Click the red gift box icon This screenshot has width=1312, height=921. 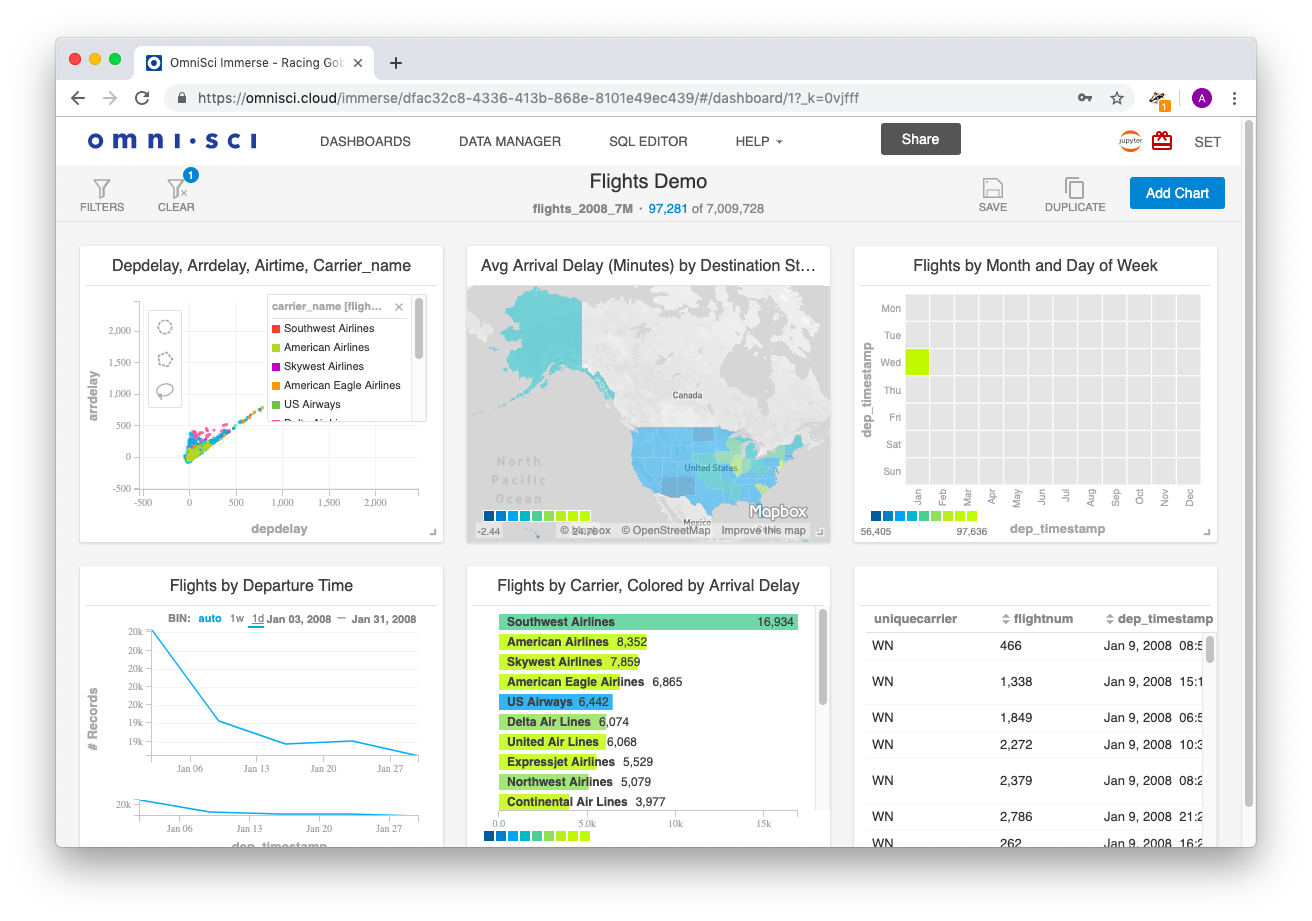(1162, 141)
